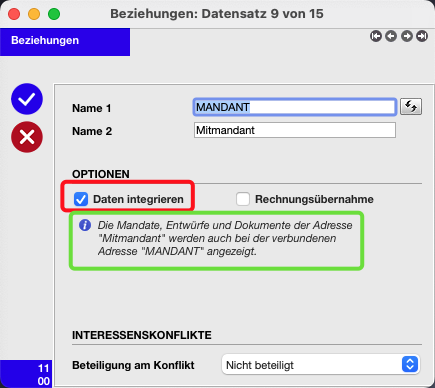
Task: Jump to the last record arrow
Action: [422, 36]
